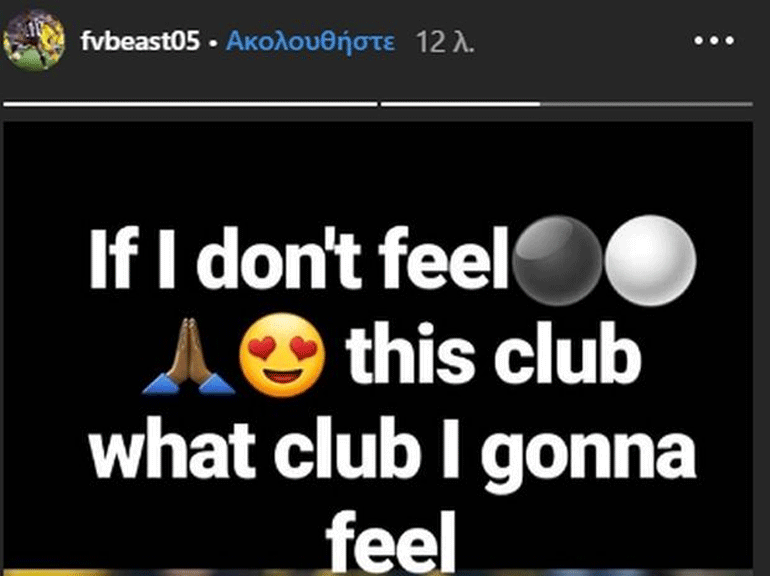Viewport: 770px width, 576px height.
Task: Click the fvbeast05 username
Action: (x=140, y=41)
